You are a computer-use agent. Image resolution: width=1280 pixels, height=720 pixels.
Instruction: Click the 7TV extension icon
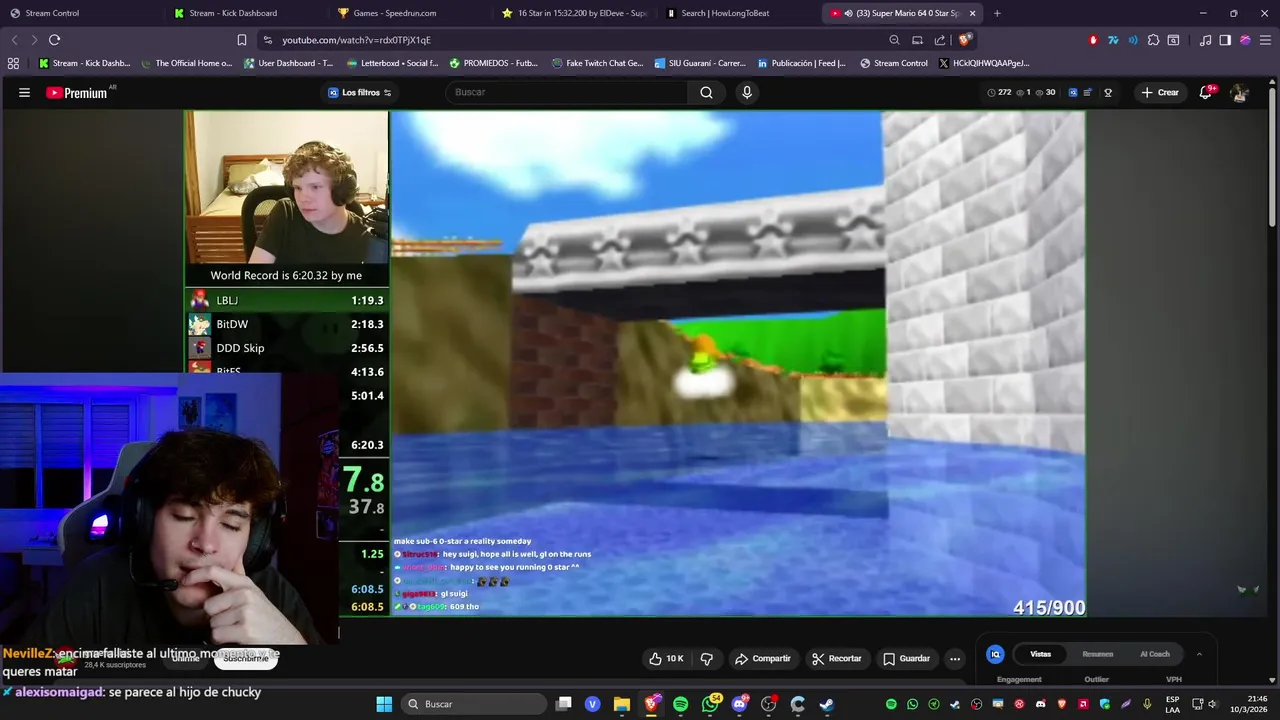coord(1113,40)
